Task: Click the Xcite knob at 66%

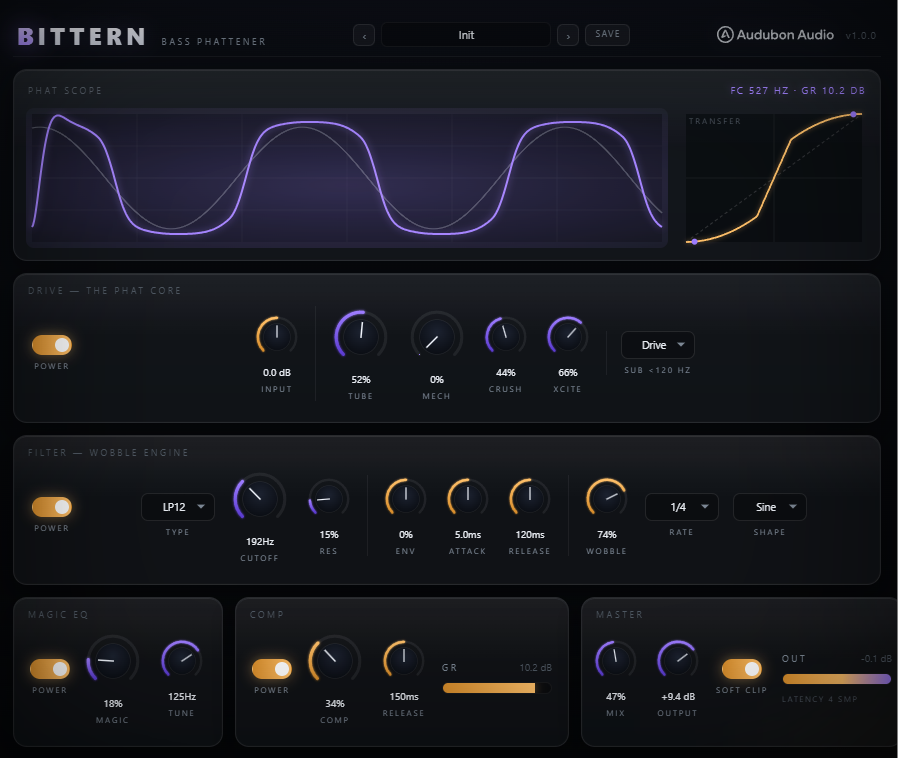Action: pos(568,336)
